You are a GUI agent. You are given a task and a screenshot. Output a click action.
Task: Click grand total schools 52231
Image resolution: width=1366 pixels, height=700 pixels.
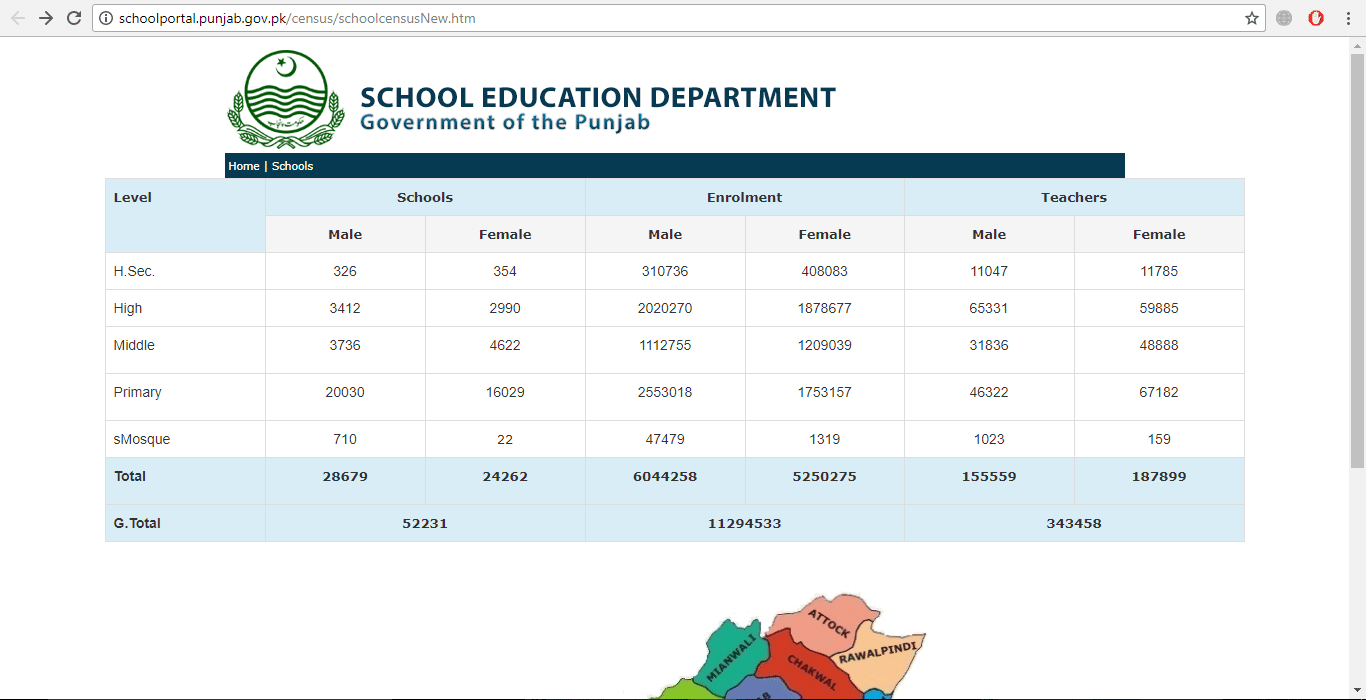pyautogui.click(x=425, y=523)
